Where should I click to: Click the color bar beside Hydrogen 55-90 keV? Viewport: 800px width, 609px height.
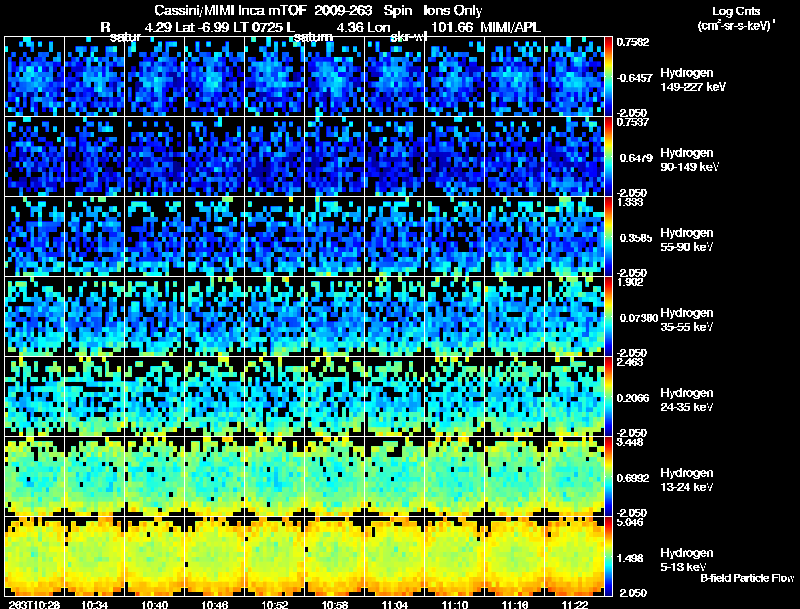click(608, 237)
